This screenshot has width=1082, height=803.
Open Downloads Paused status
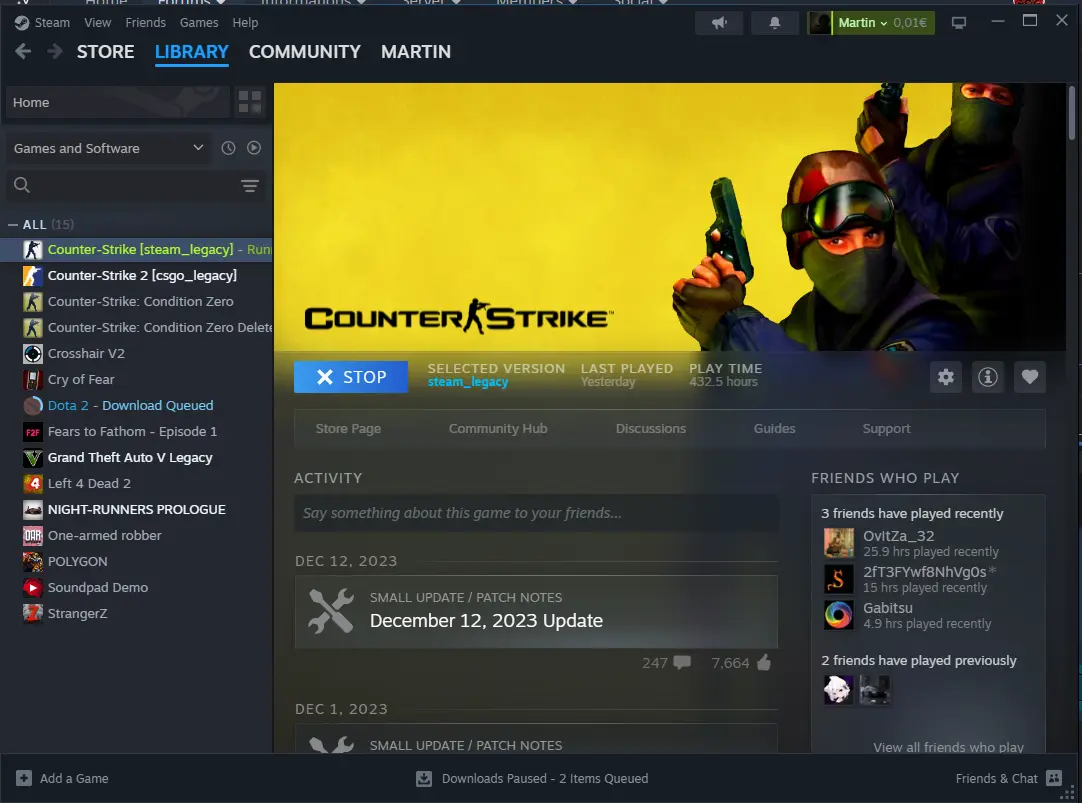tap(532, 778)
